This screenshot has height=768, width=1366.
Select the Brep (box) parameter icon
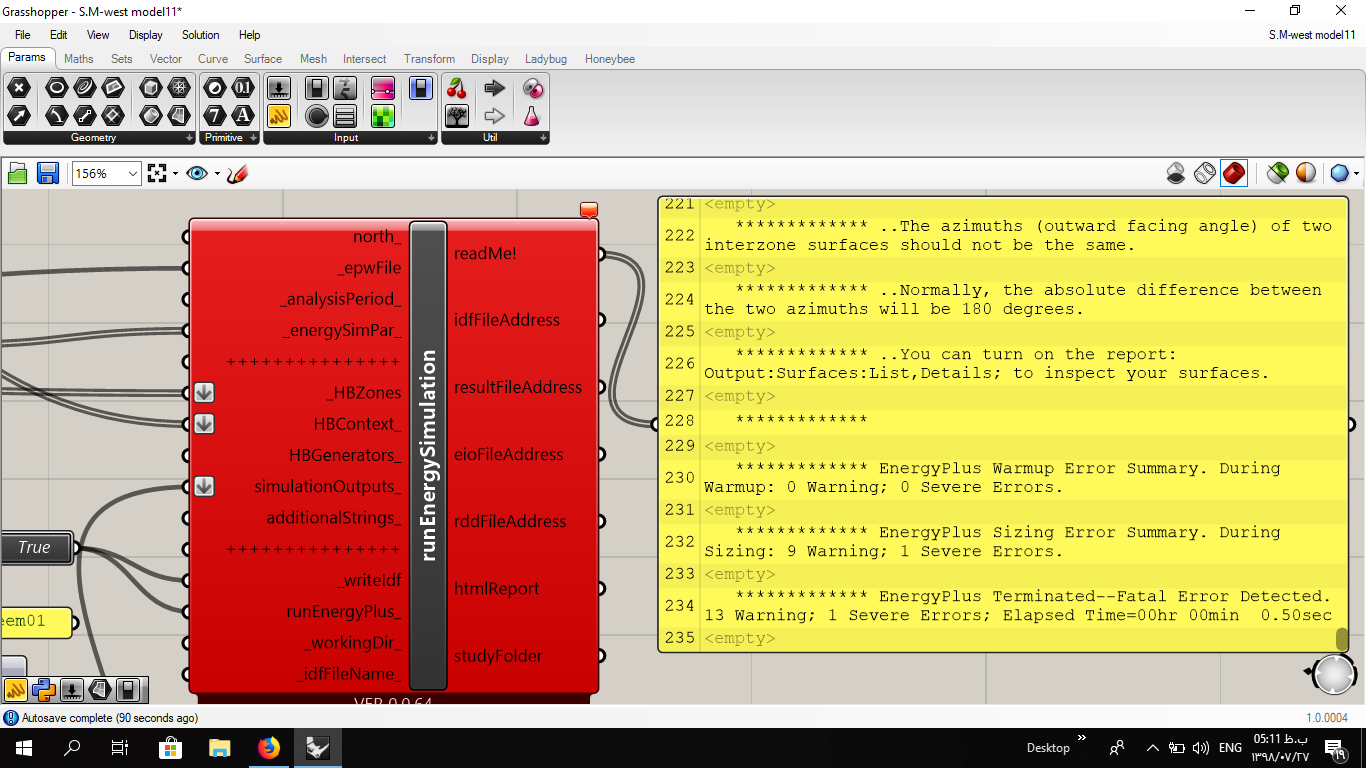point(151,88)
